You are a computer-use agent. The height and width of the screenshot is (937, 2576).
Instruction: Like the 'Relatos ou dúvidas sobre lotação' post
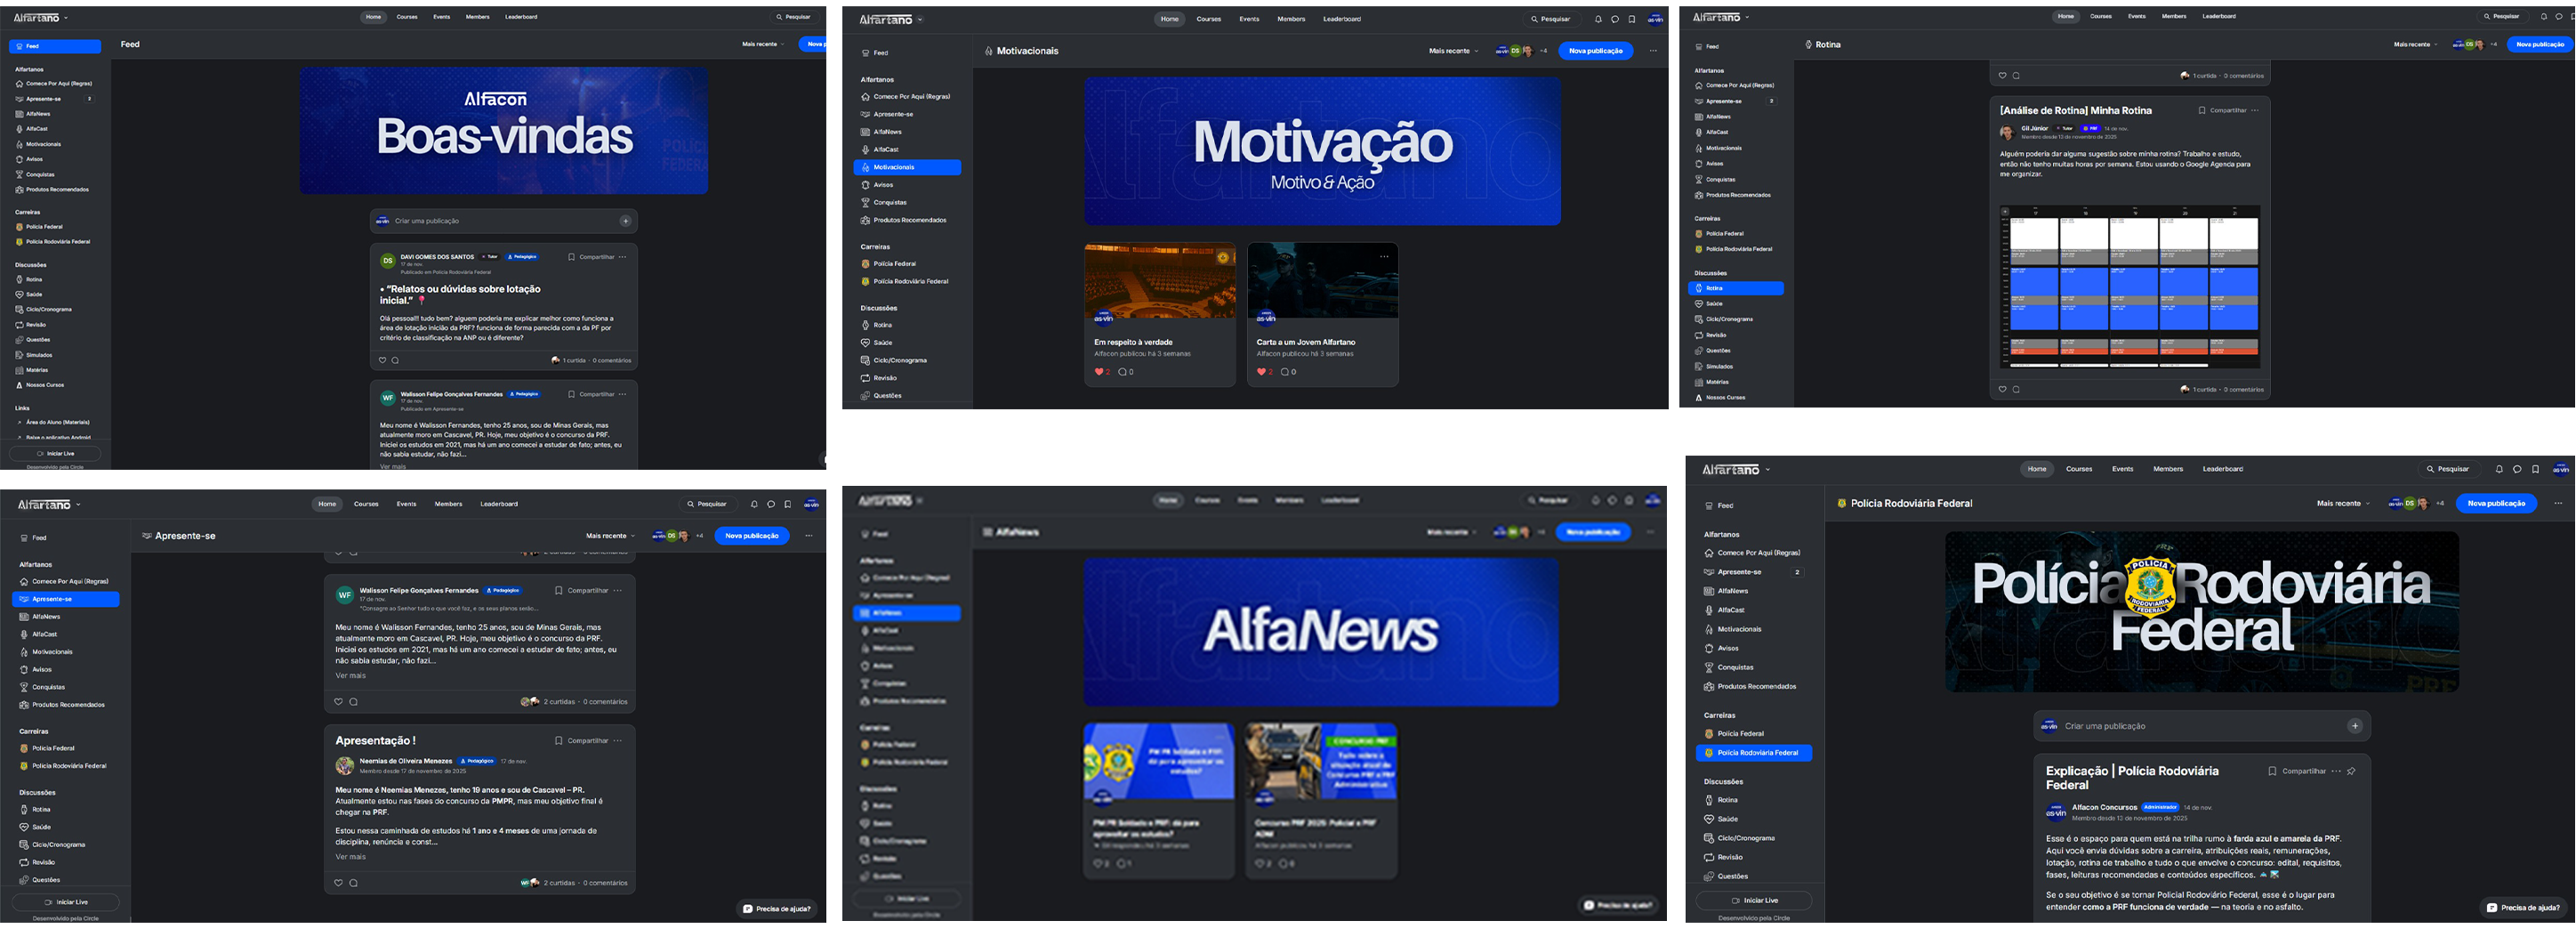click(382, 360)
